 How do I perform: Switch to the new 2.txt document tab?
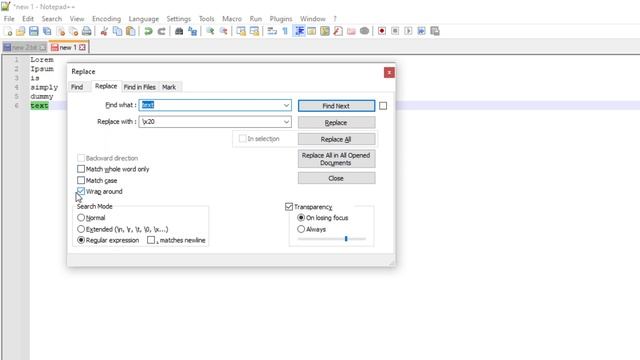pos(25,47)
